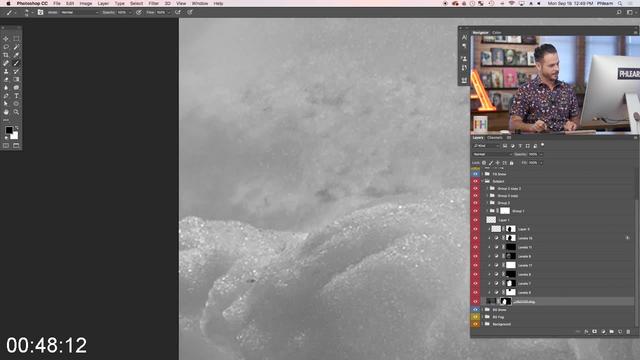The image size is (640, 360).
Task: Open the layer blend mode dropdown
Action: click(492, 154)
